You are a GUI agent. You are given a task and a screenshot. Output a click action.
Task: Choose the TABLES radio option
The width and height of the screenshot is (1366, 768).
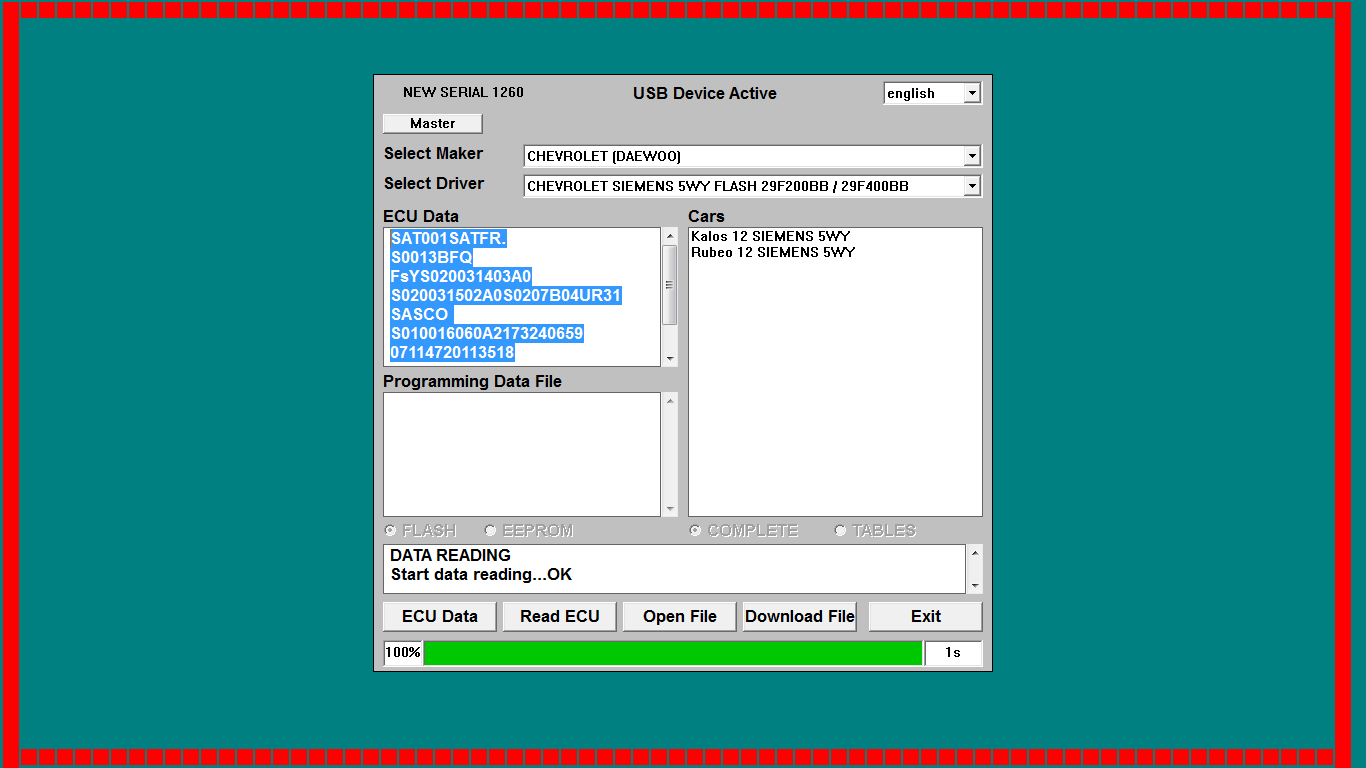(x=840, y=530)
